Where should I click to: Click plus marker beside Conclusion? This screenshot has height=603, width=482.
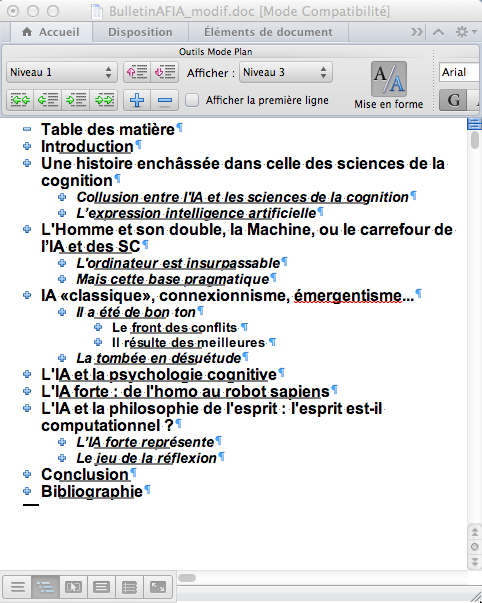click(x=27, y=474)
